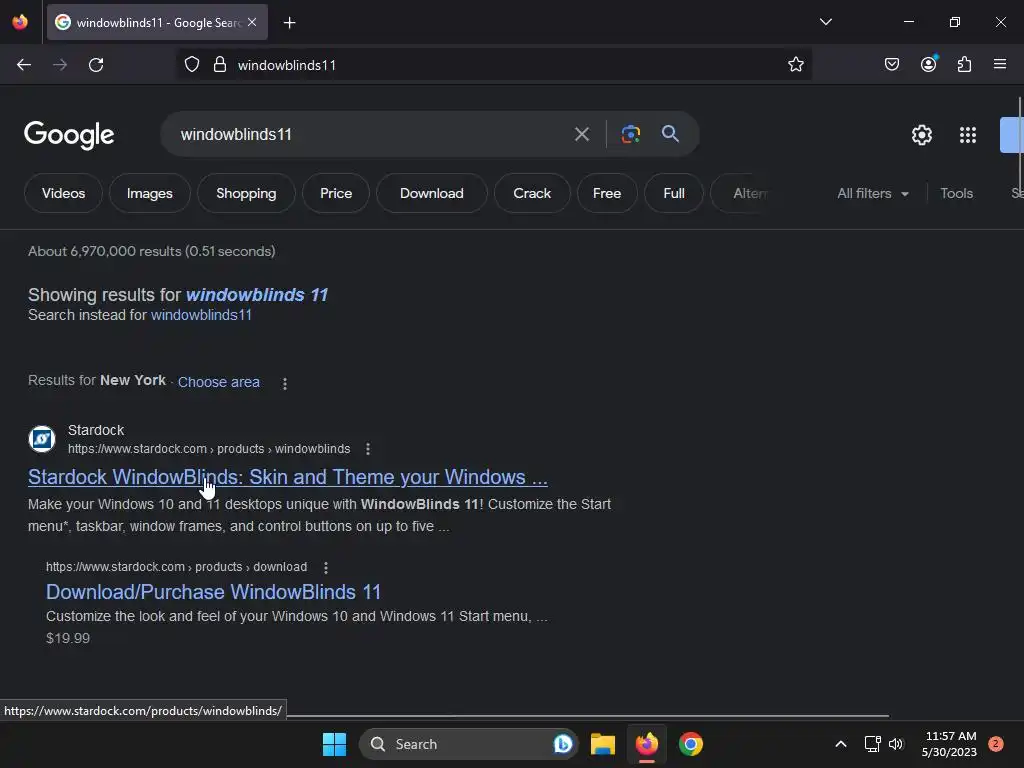Image resolution: width=1024 pixels, height=768 pixels.
Task: Open the Extensions puzzle icon
Action: pos(964,64)
